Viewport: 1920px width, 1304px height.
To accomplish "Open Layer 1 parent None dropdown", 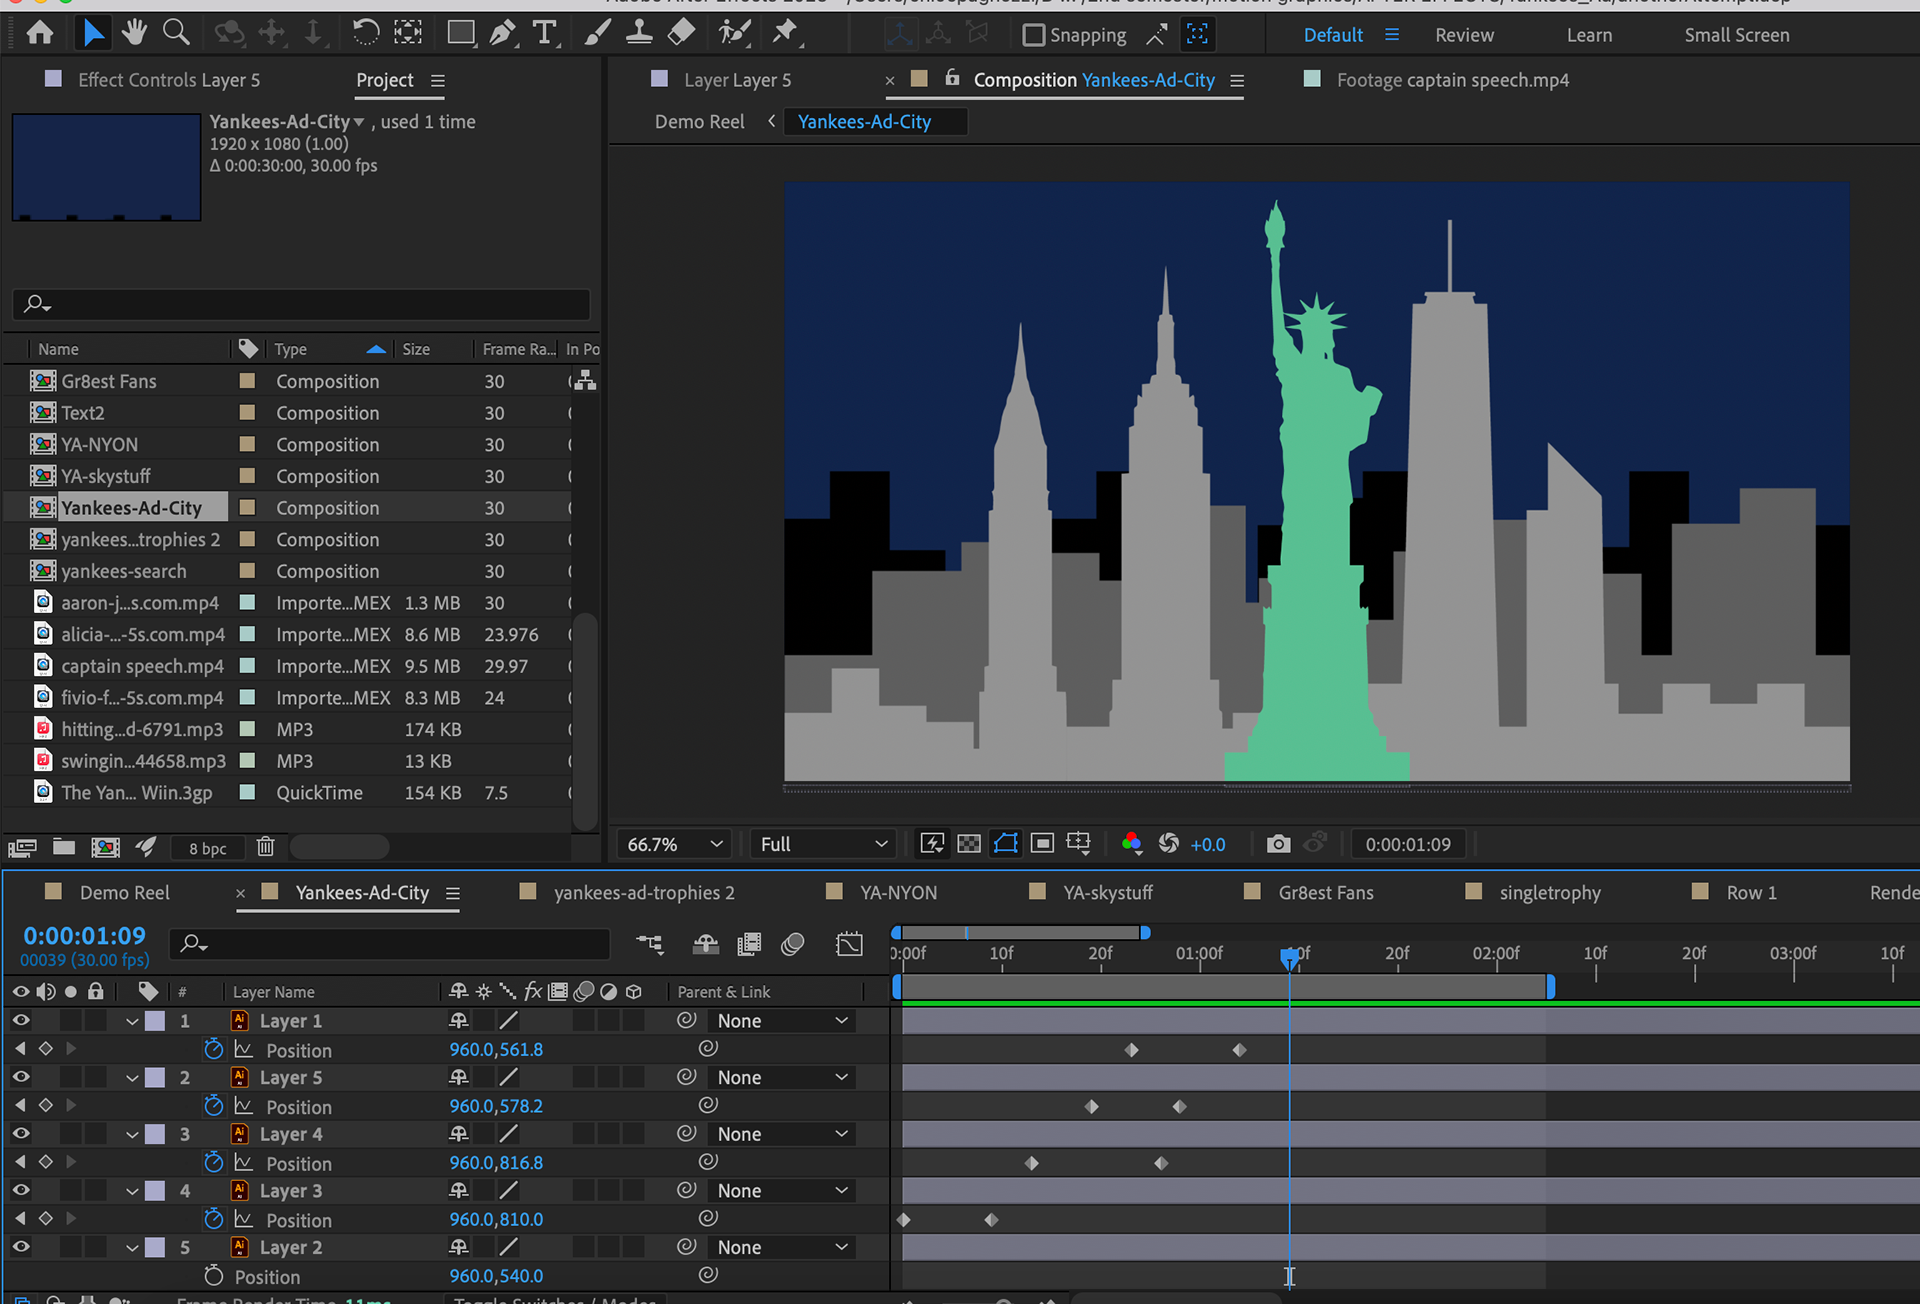I will (x=782, y=1020).
